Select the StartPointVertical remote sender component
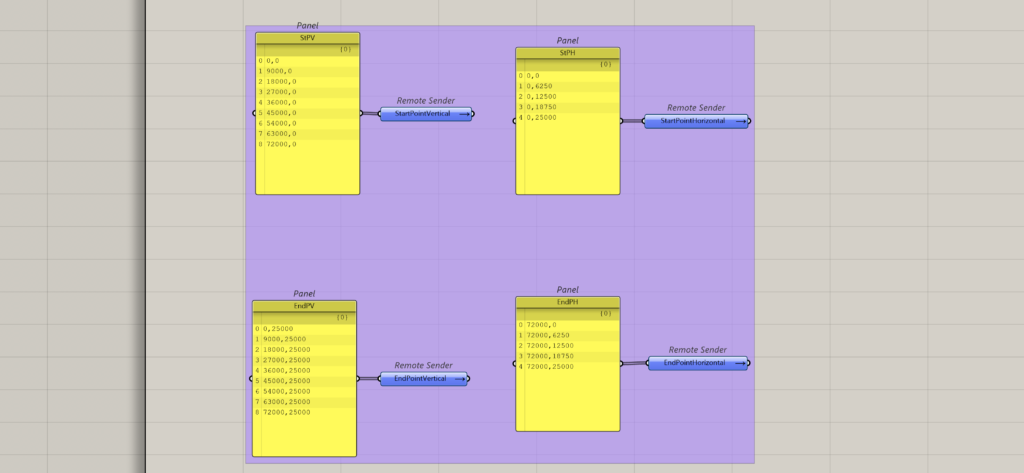The height and width of the screenshot is (473, 1024). click(x=420, y=114)
